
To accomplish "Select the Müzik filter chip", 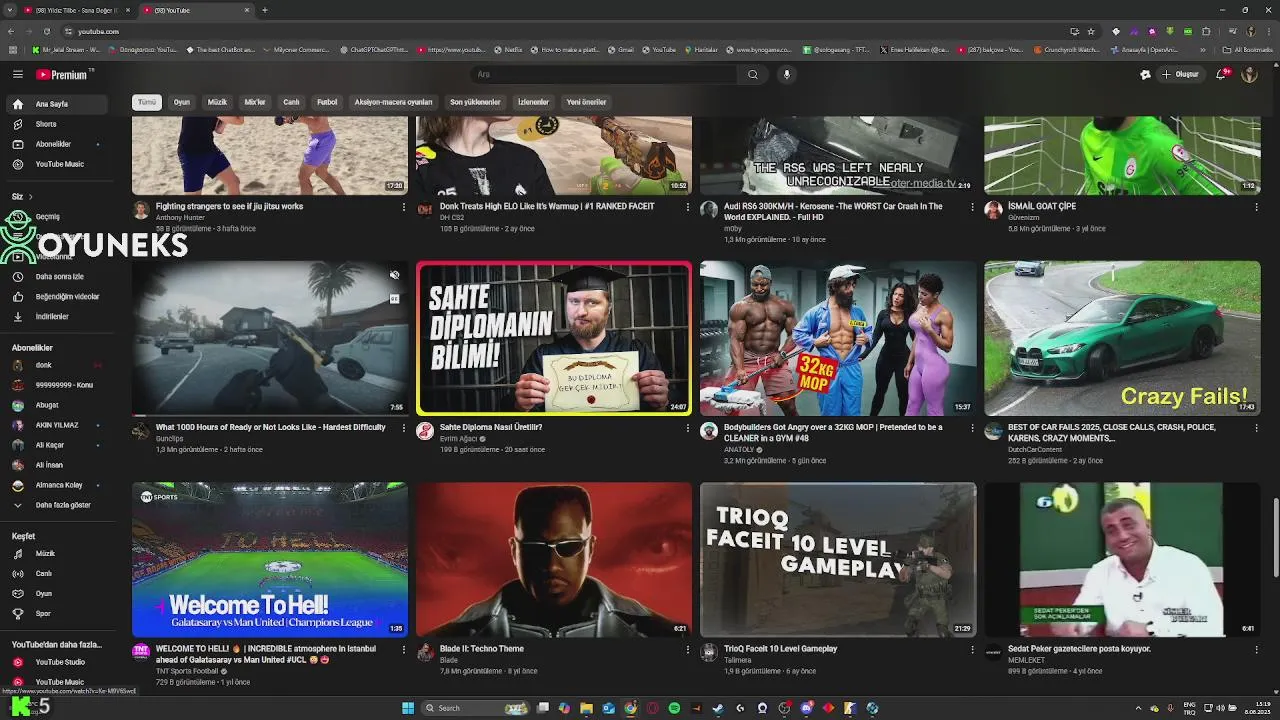I will (x=217, y=102).
